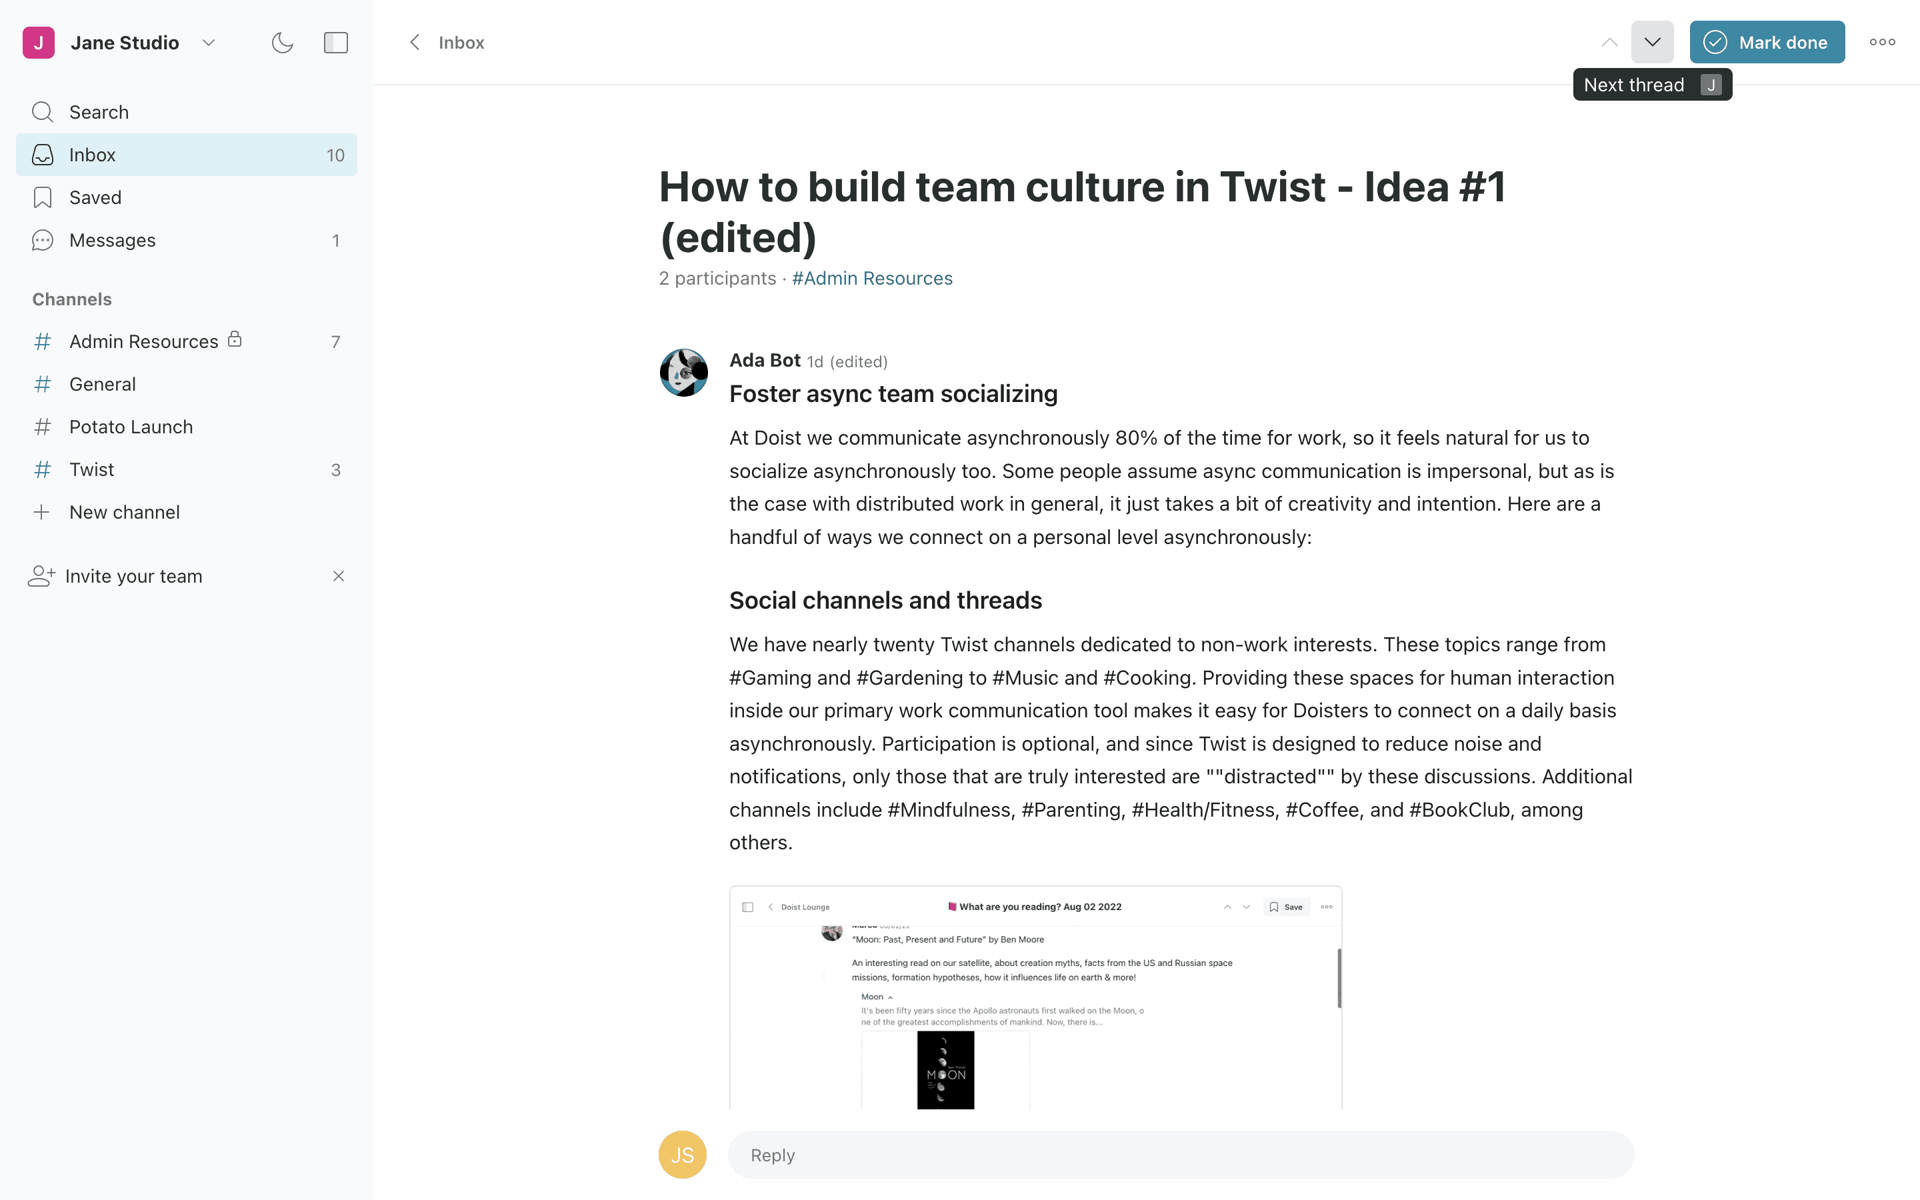Click the JS user avatar
This screenshot has height=1200, width=1920.
click(x=683, y=1155)
